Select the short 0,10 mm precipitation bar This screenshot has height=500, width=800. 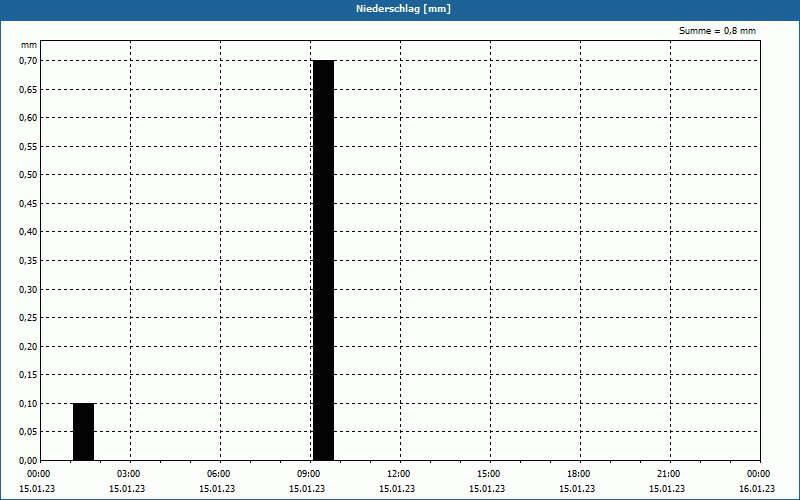click(84, 432)
